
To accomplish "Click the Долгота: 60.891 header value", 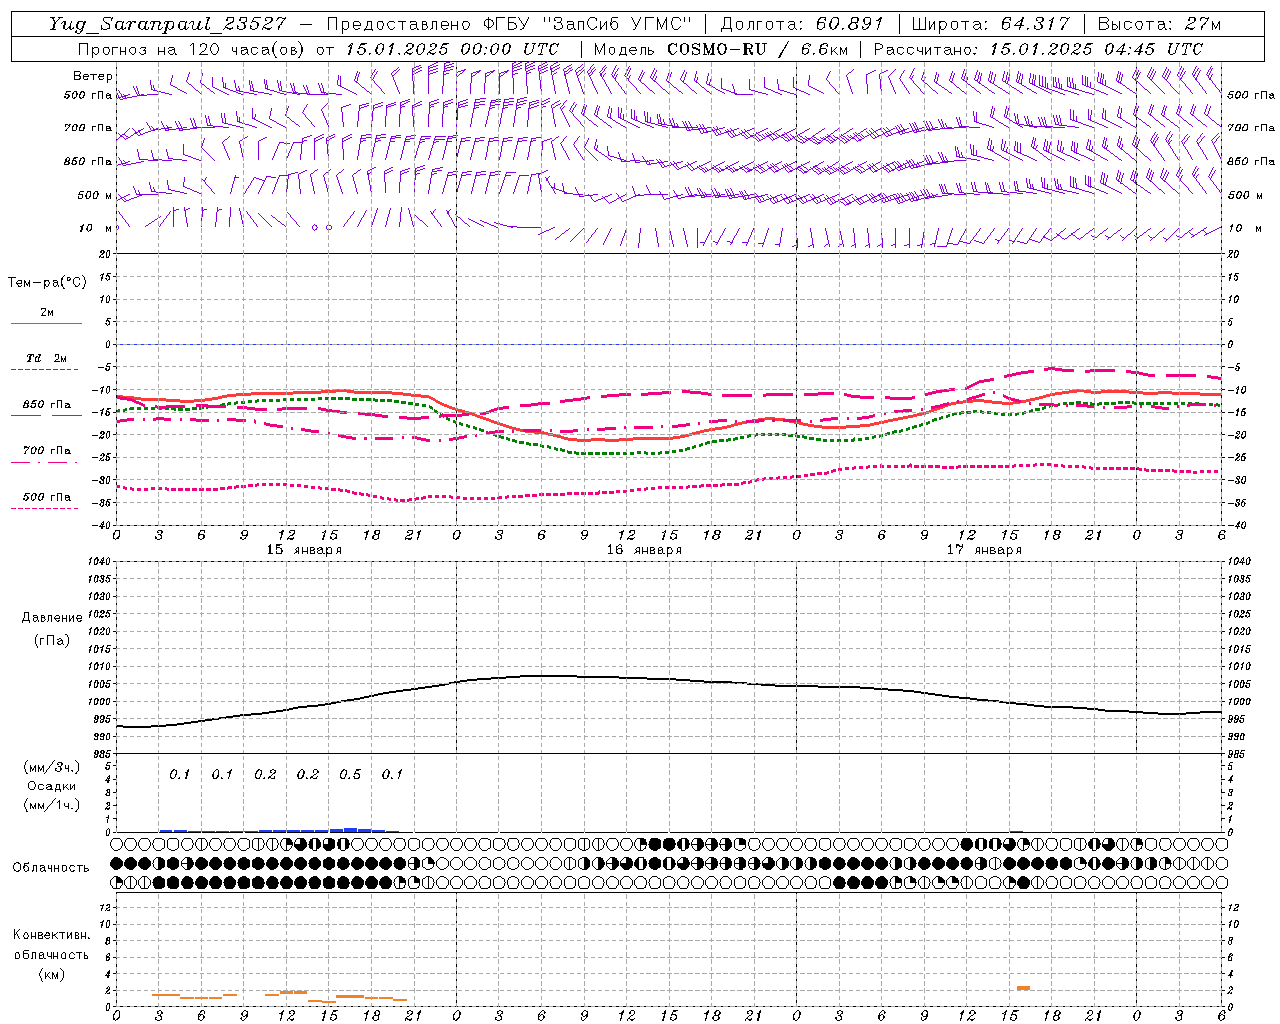I will (x=802, y=24).
